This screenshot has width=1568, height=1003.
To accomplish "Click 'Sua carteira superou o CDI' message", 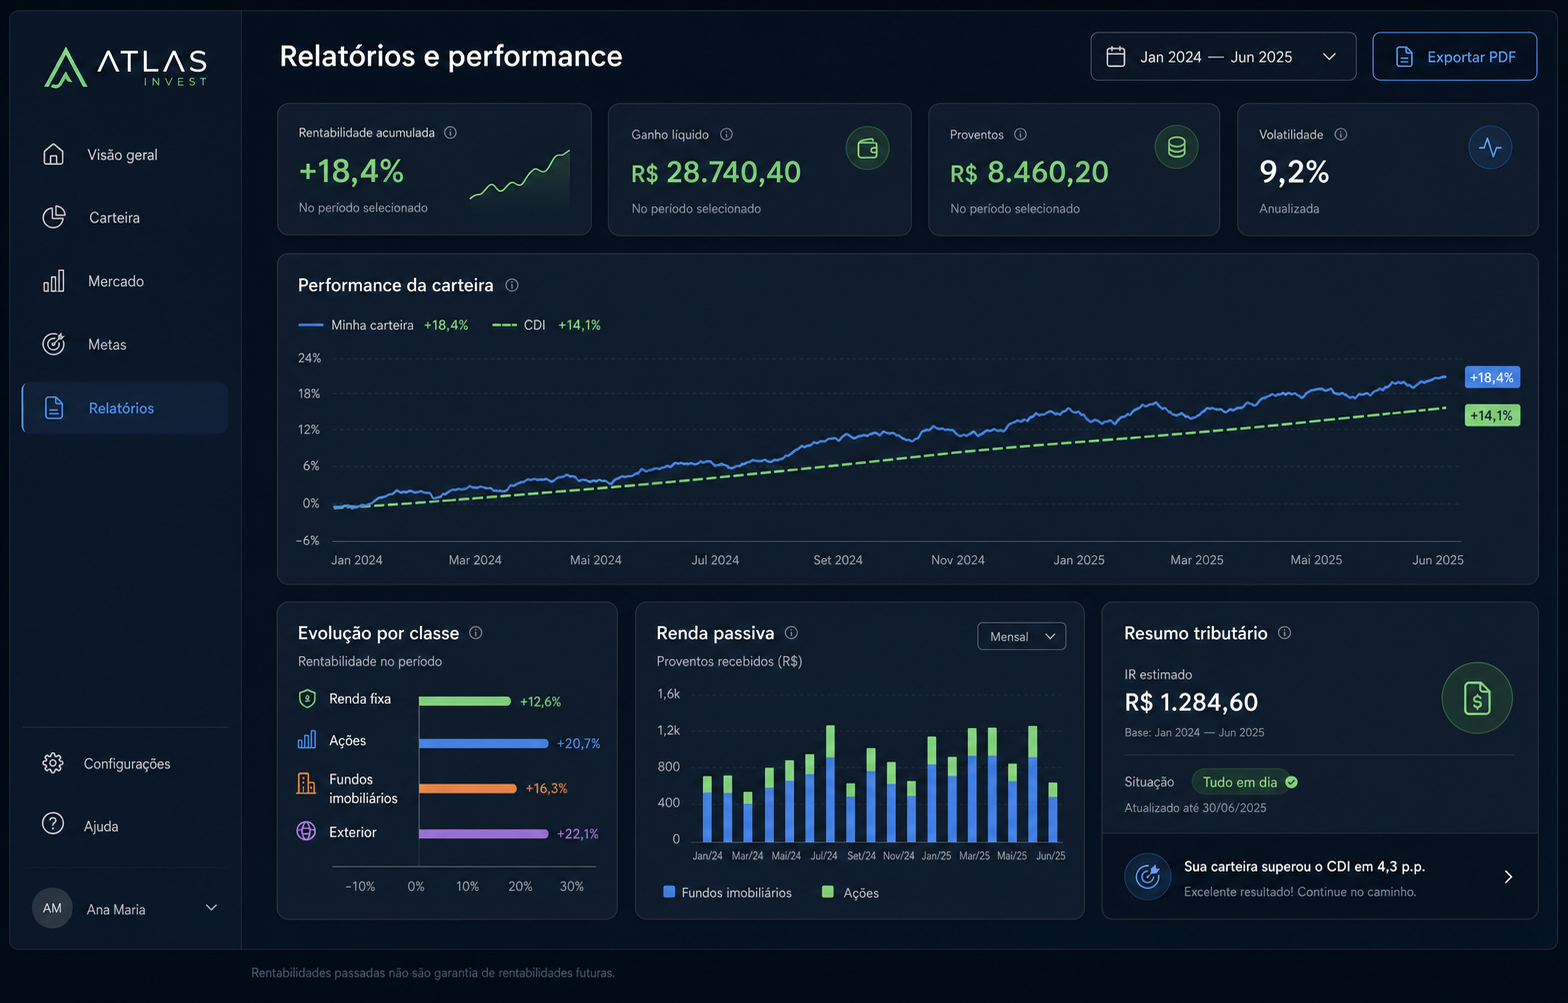I will click(1304, 866).
